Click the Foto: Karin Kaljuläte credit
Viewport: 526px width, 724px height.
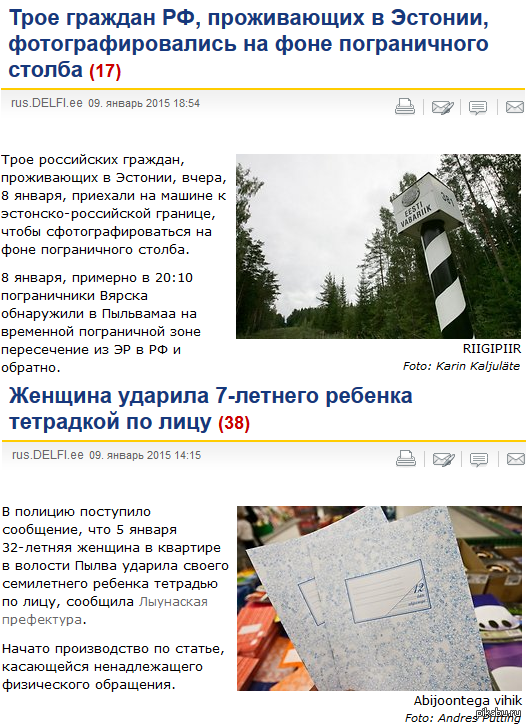461,366
